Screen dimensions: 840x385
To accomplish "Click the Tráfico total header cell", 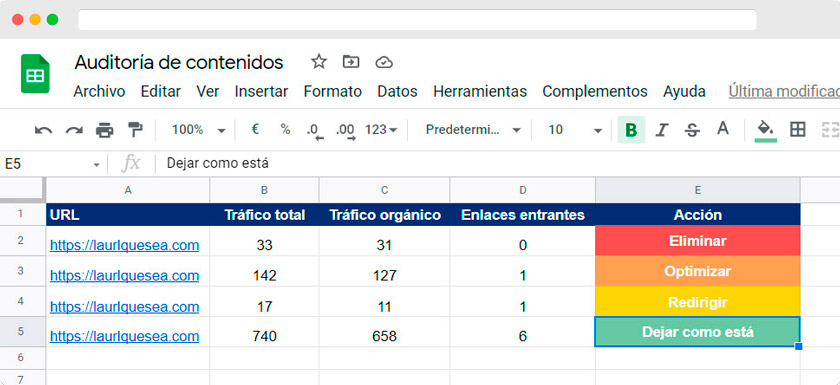I will [x=264, y=215].
